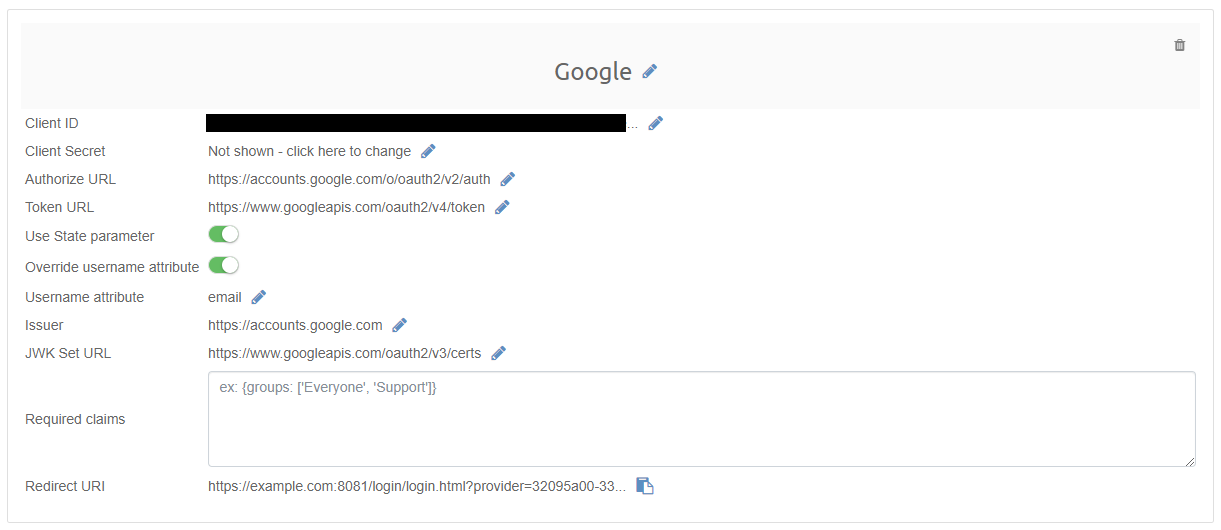The height and width of the screenshot is (530, 1221).
Task: Click the Google provider title heading
Action: tap(593, 72)
